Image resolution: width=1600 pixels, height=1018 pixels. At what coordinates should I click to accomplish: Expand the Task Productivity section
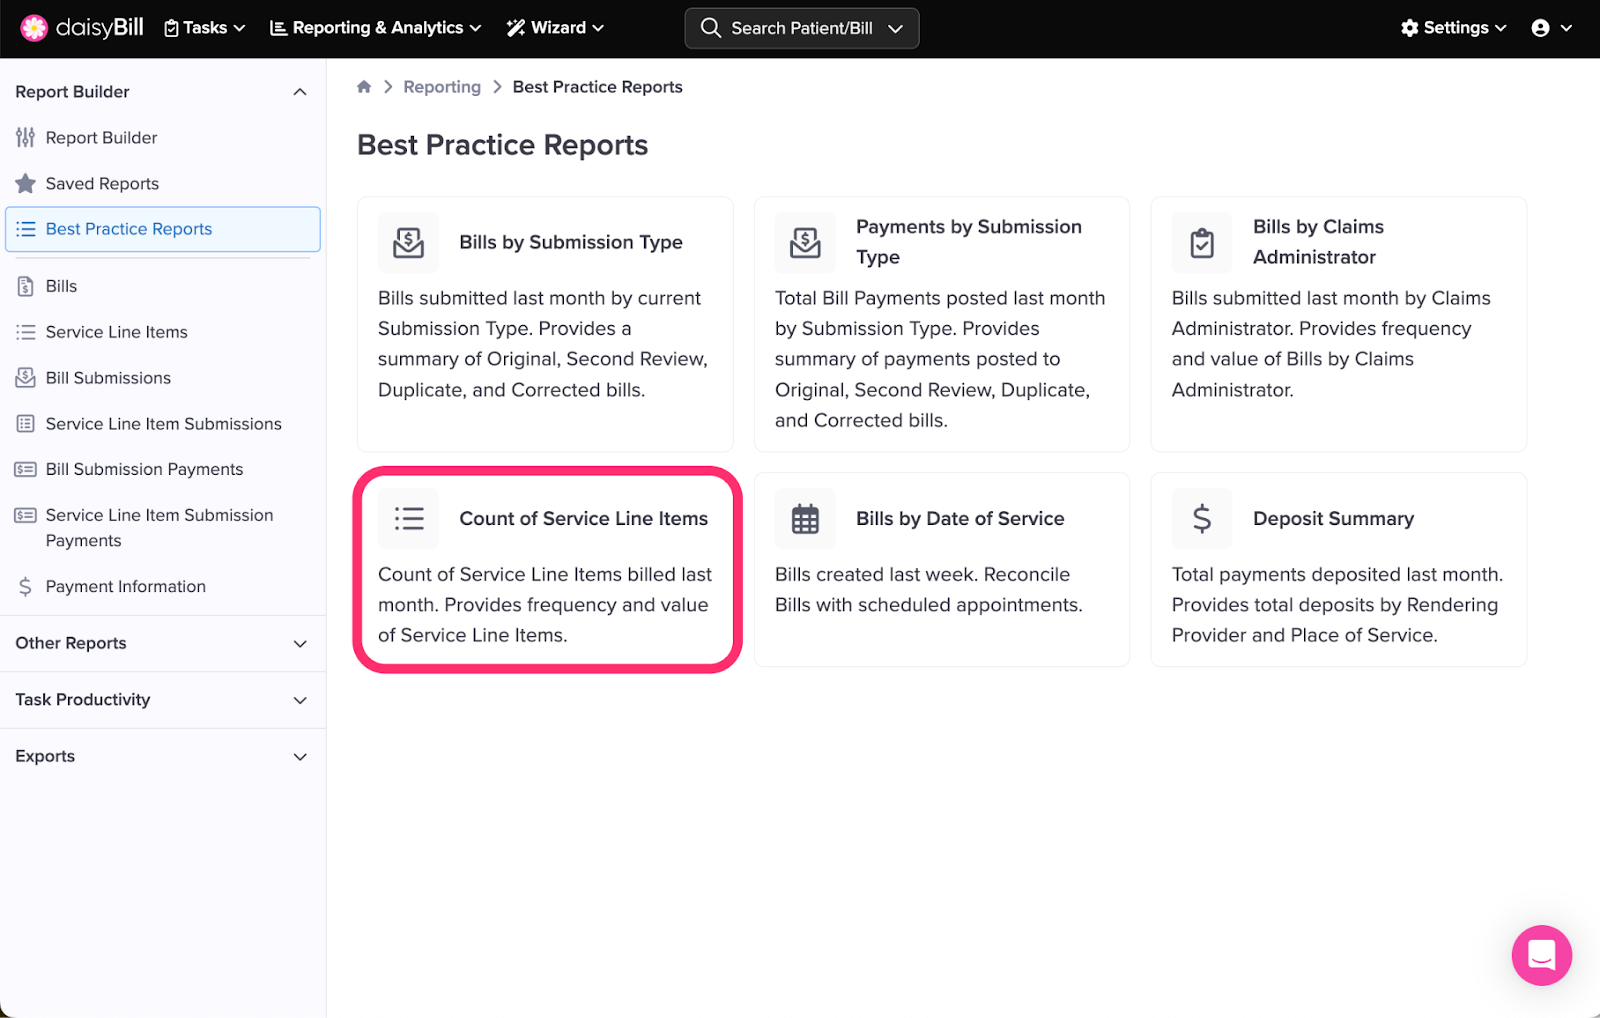click(x=299, y=700)
